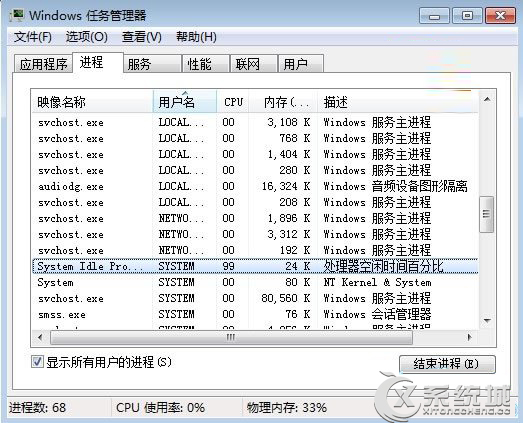Viewport: 523px width, 423px height.
Task: Click the vertical scrollbar up arrow
Action: (487, 99)
